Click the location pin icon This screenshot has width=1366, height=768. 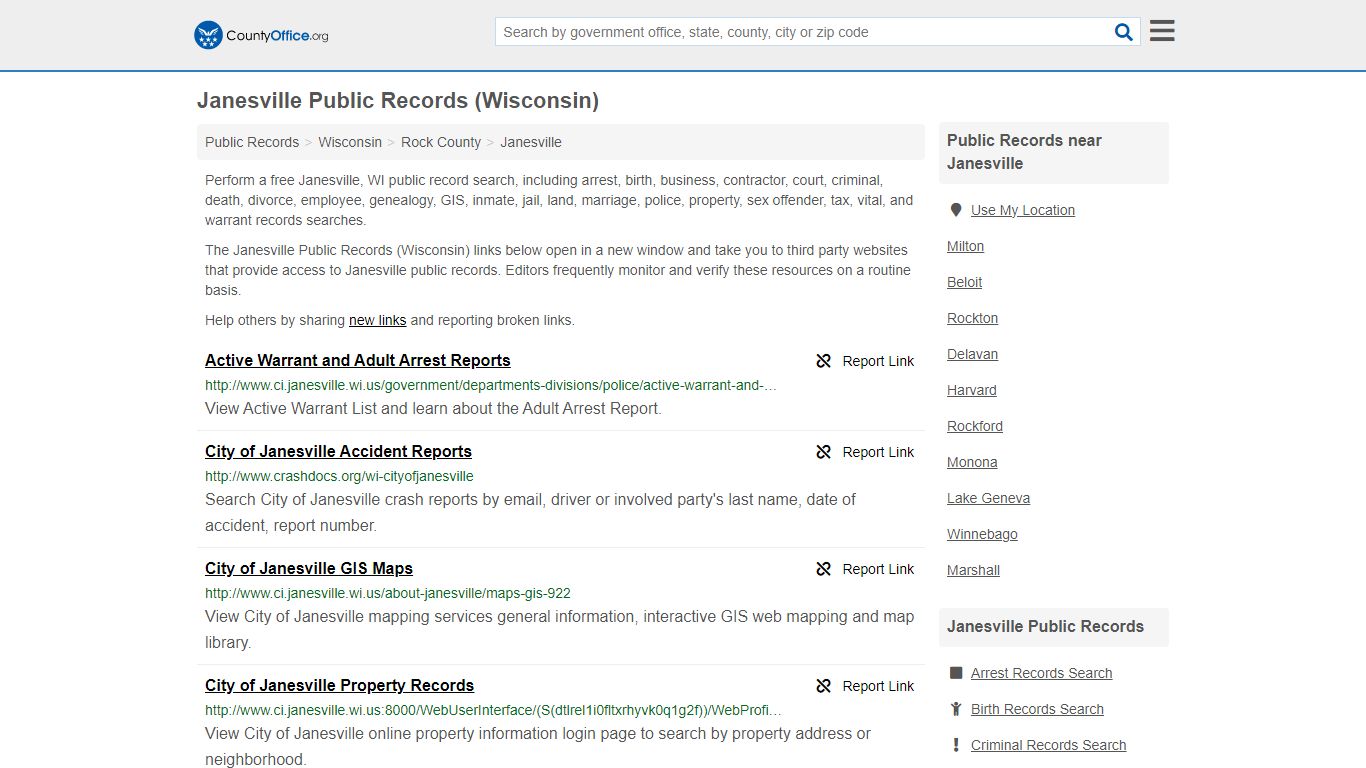[x=956, y=210]
